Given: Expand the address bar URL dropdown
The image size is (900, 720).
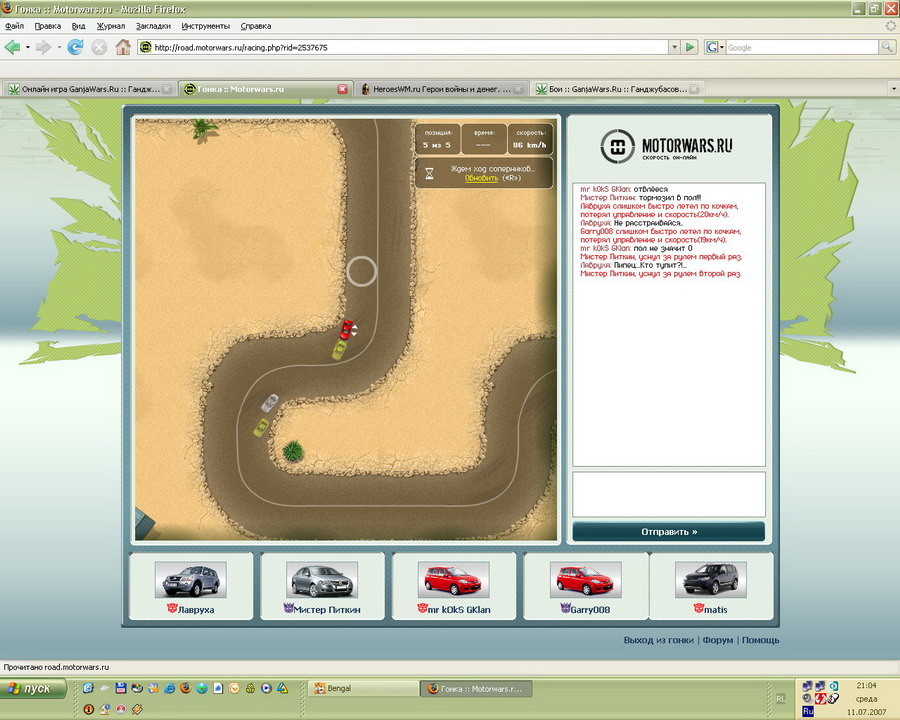Looking at the screenshot, I should point(674,47).
